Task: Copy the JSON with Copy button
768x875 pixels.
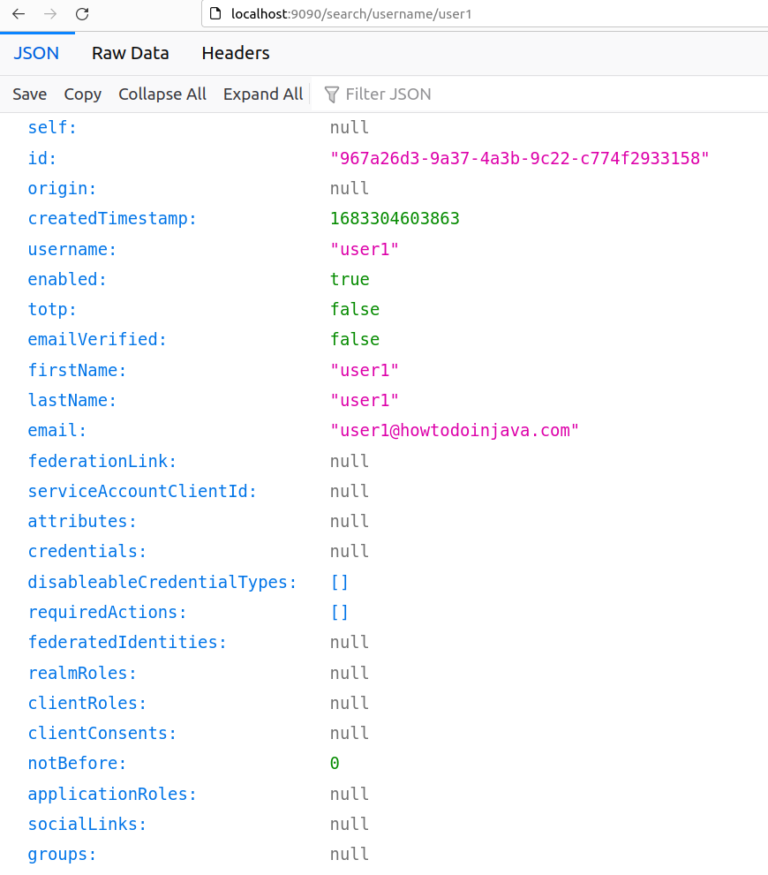Action: tap(82, 94)
